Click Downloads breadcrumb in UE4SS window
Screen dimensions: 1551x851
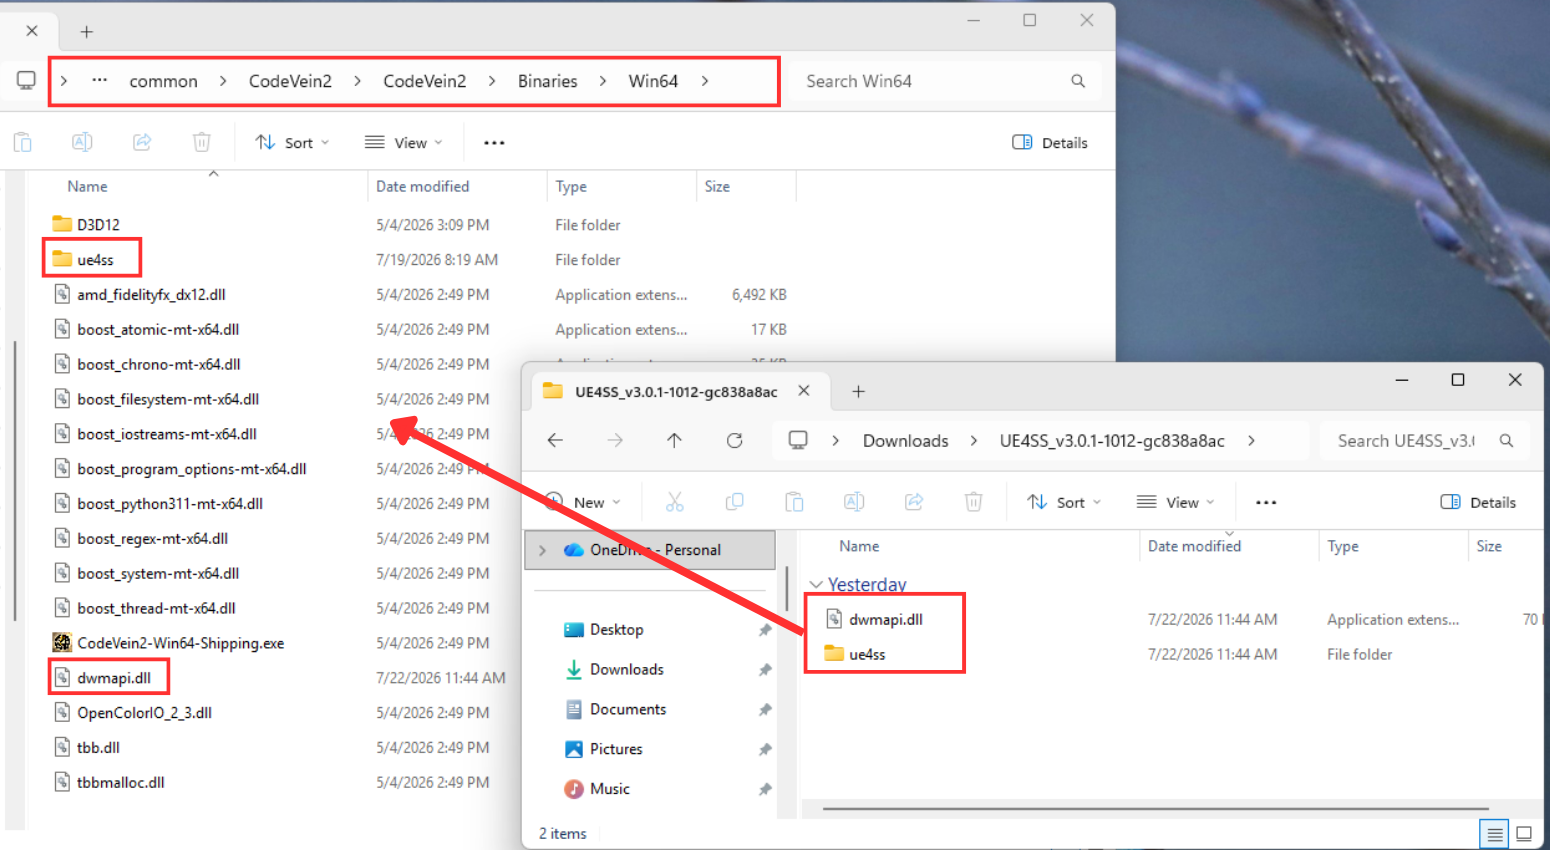tap(906, 441)
